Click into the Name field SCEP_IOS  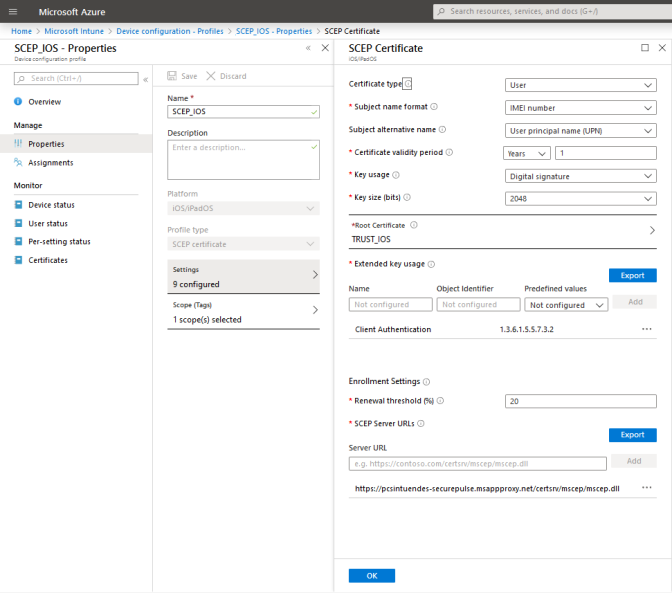243,111
